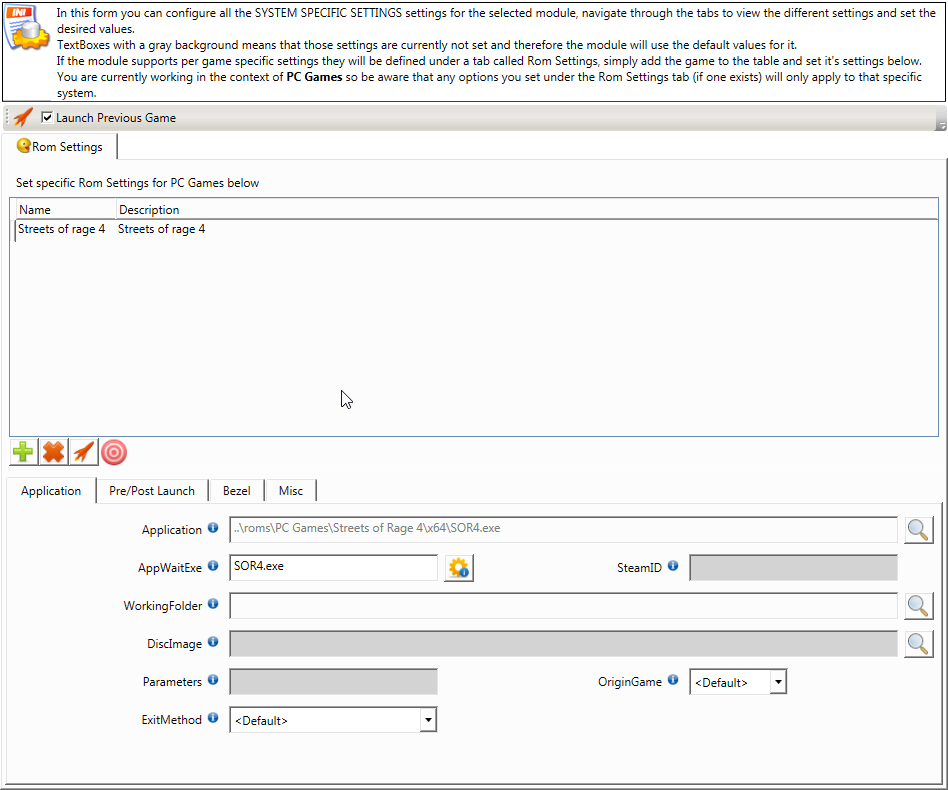Toggle the Launch Previous Game checkbox
The width and height of the screenshot is (948, 790).
47,118
